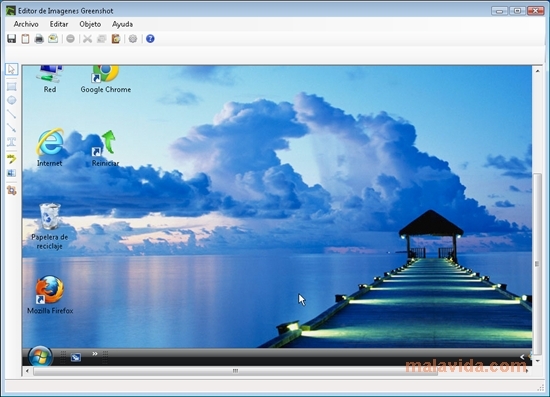Viewport: 550px width, 397px height.
Task: Click the Save floppy disk icon
Action: (12, 39)
